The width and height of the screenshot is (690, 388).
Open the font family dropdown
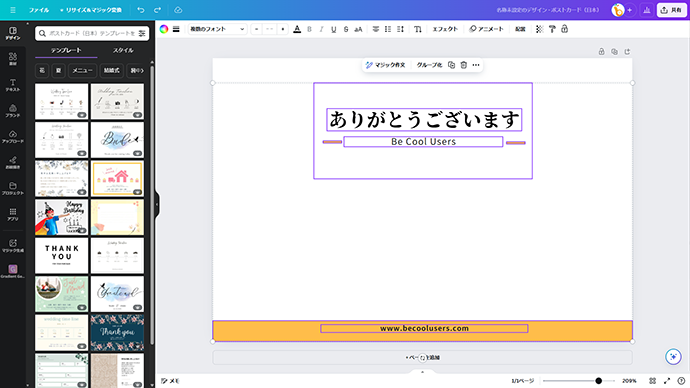pyautogui.click(x=217, y=29)
